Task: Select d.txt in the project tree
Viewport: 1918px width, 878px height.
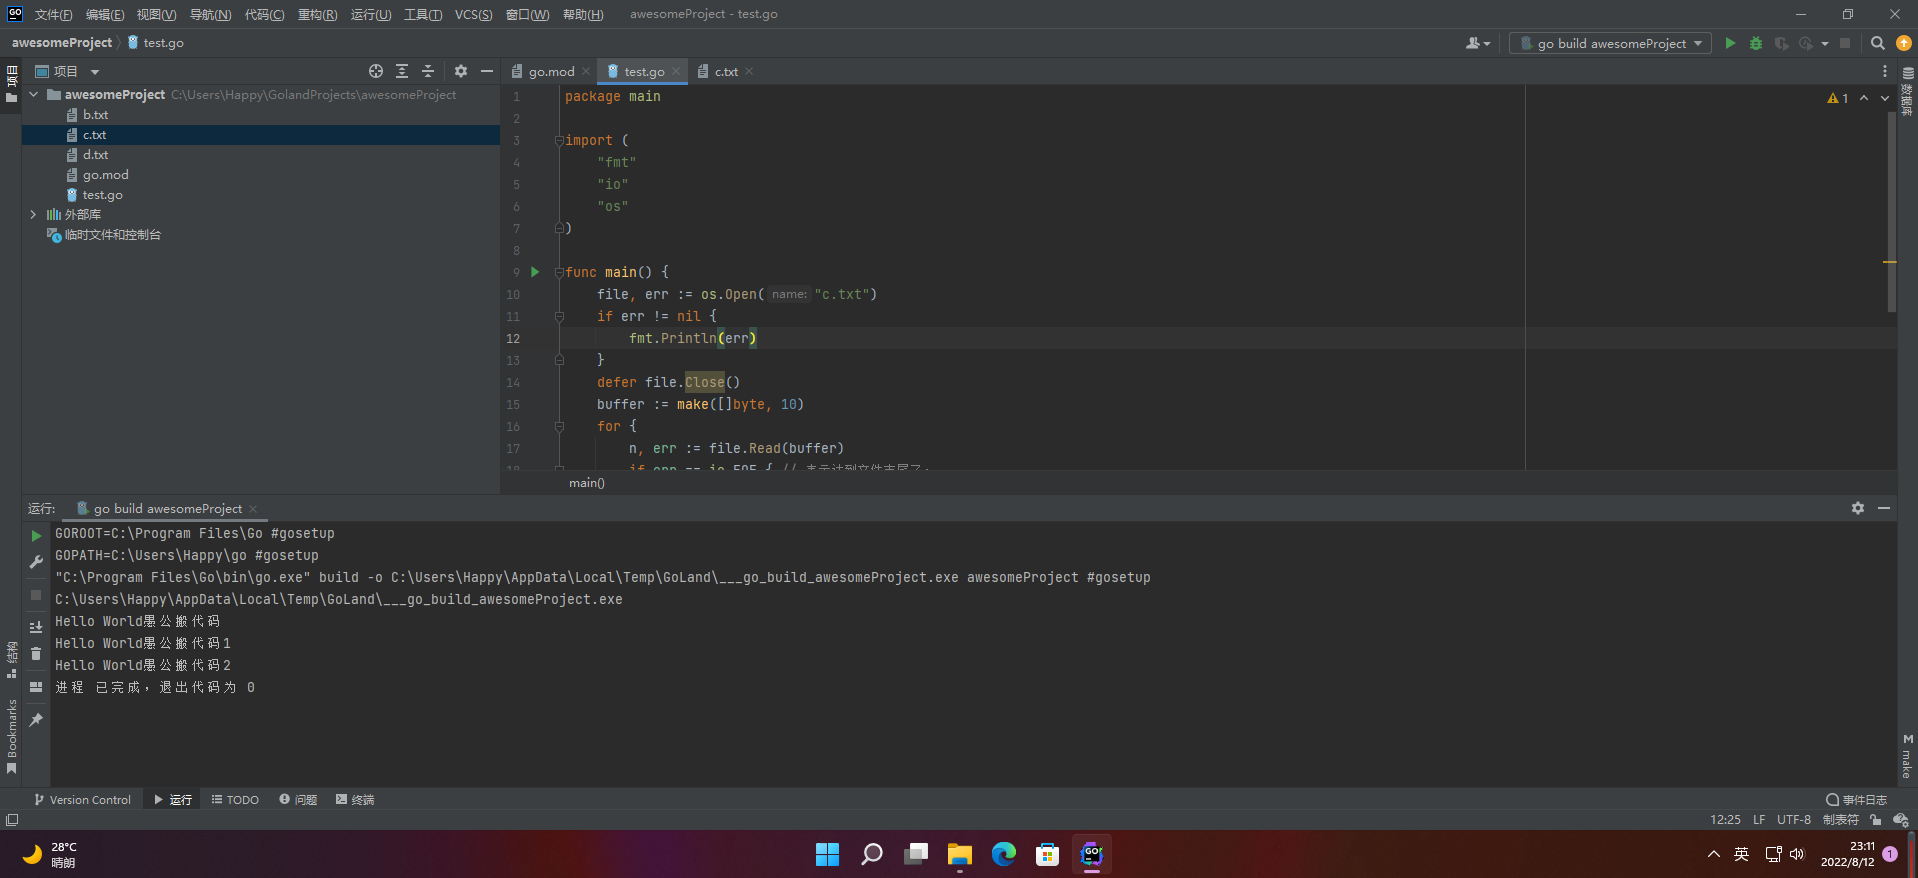Action: pos(95,154)
